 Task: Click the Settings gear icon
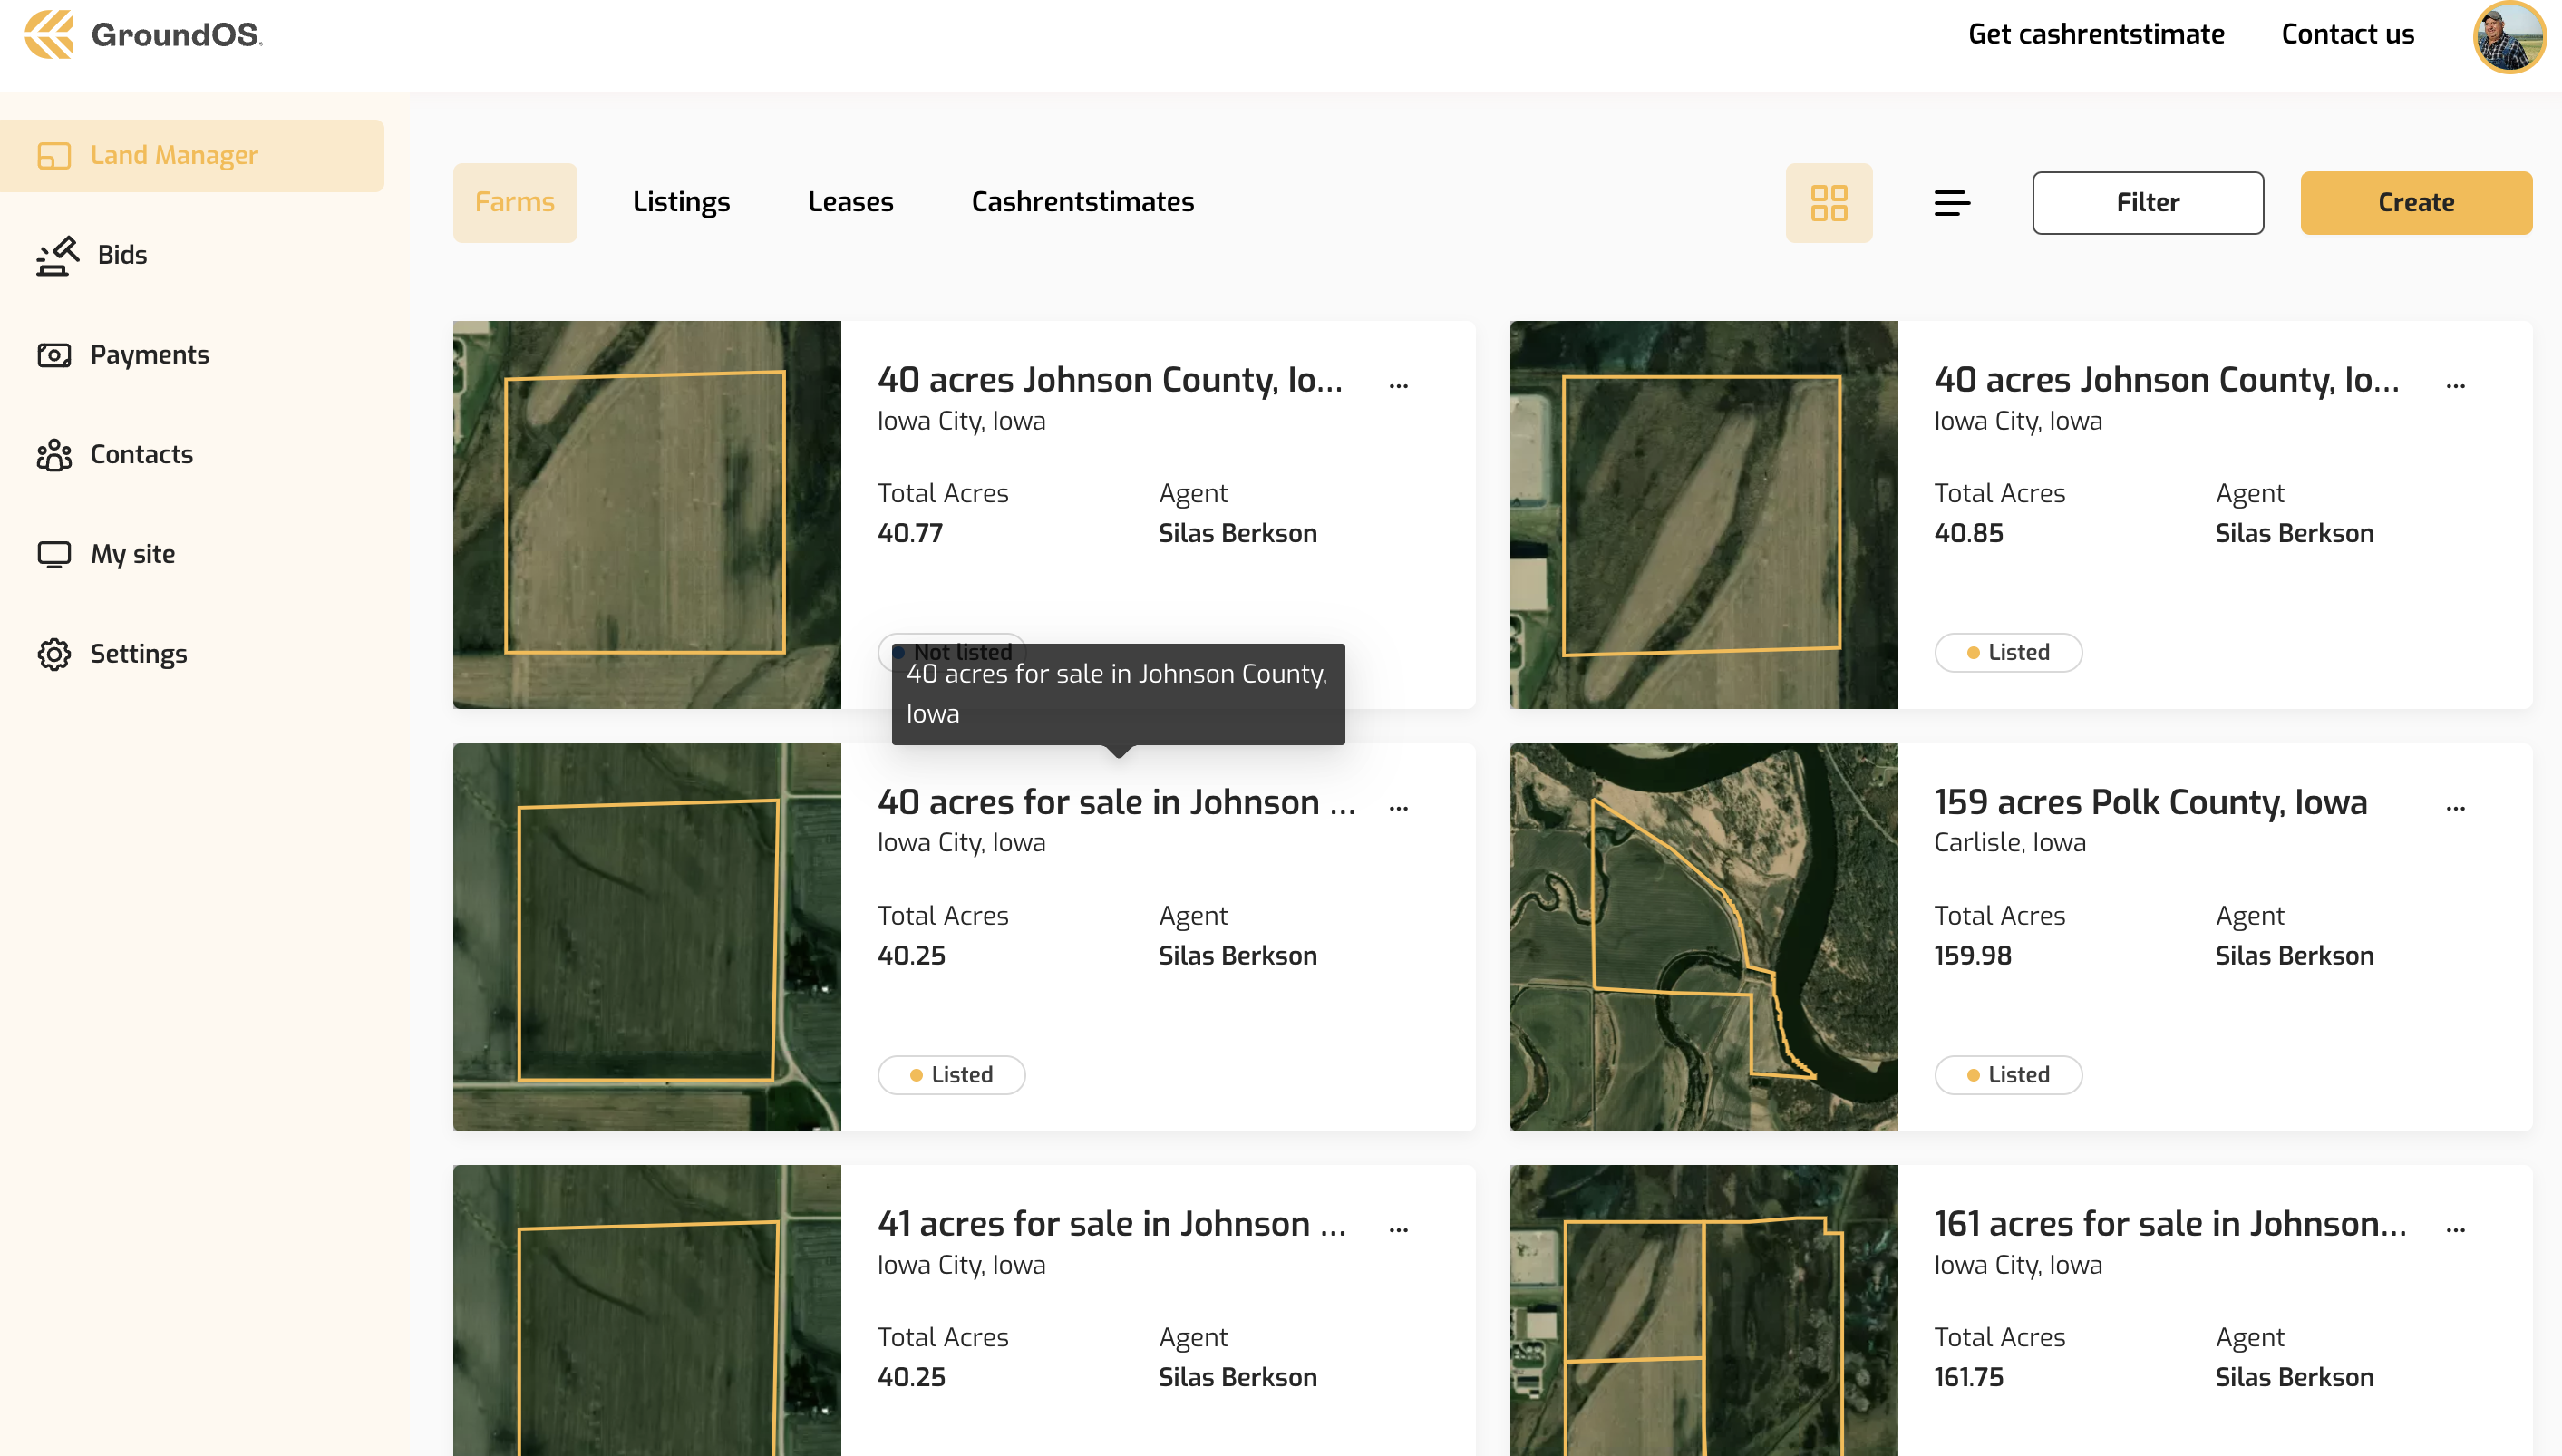point(54,654)
